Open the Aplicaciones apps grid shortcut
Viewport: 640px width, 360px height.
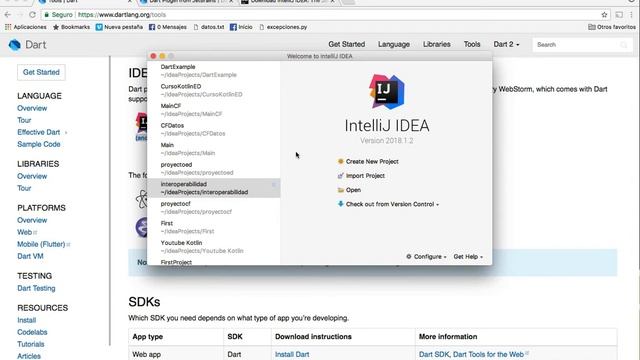[x=26, y=27]
